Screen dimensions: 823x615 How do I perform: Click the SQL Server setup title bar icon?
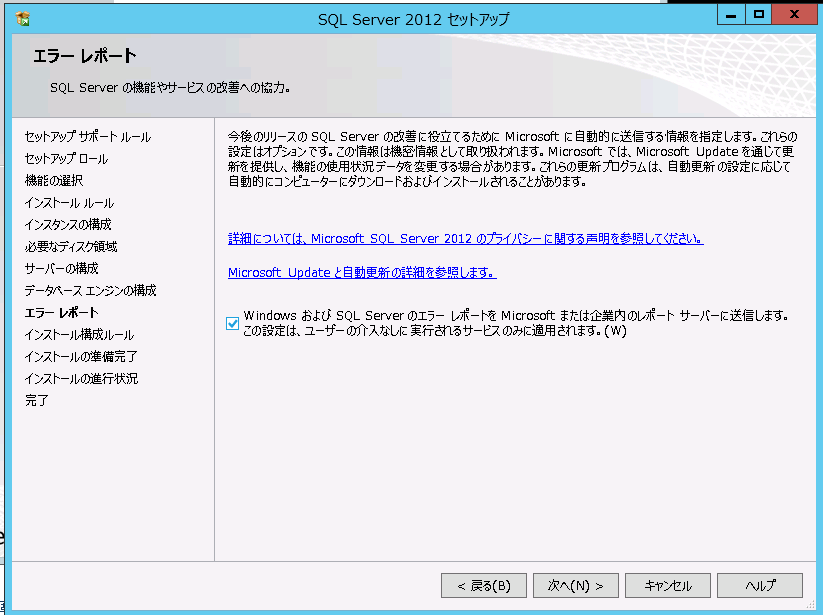tap(23, 18)
